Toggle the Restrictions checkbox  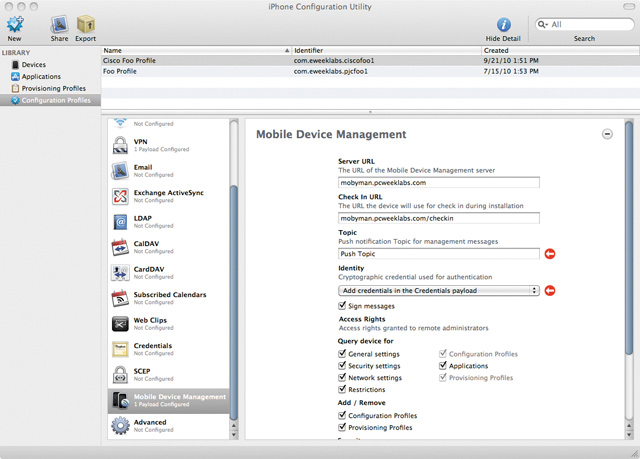point(342,389)
